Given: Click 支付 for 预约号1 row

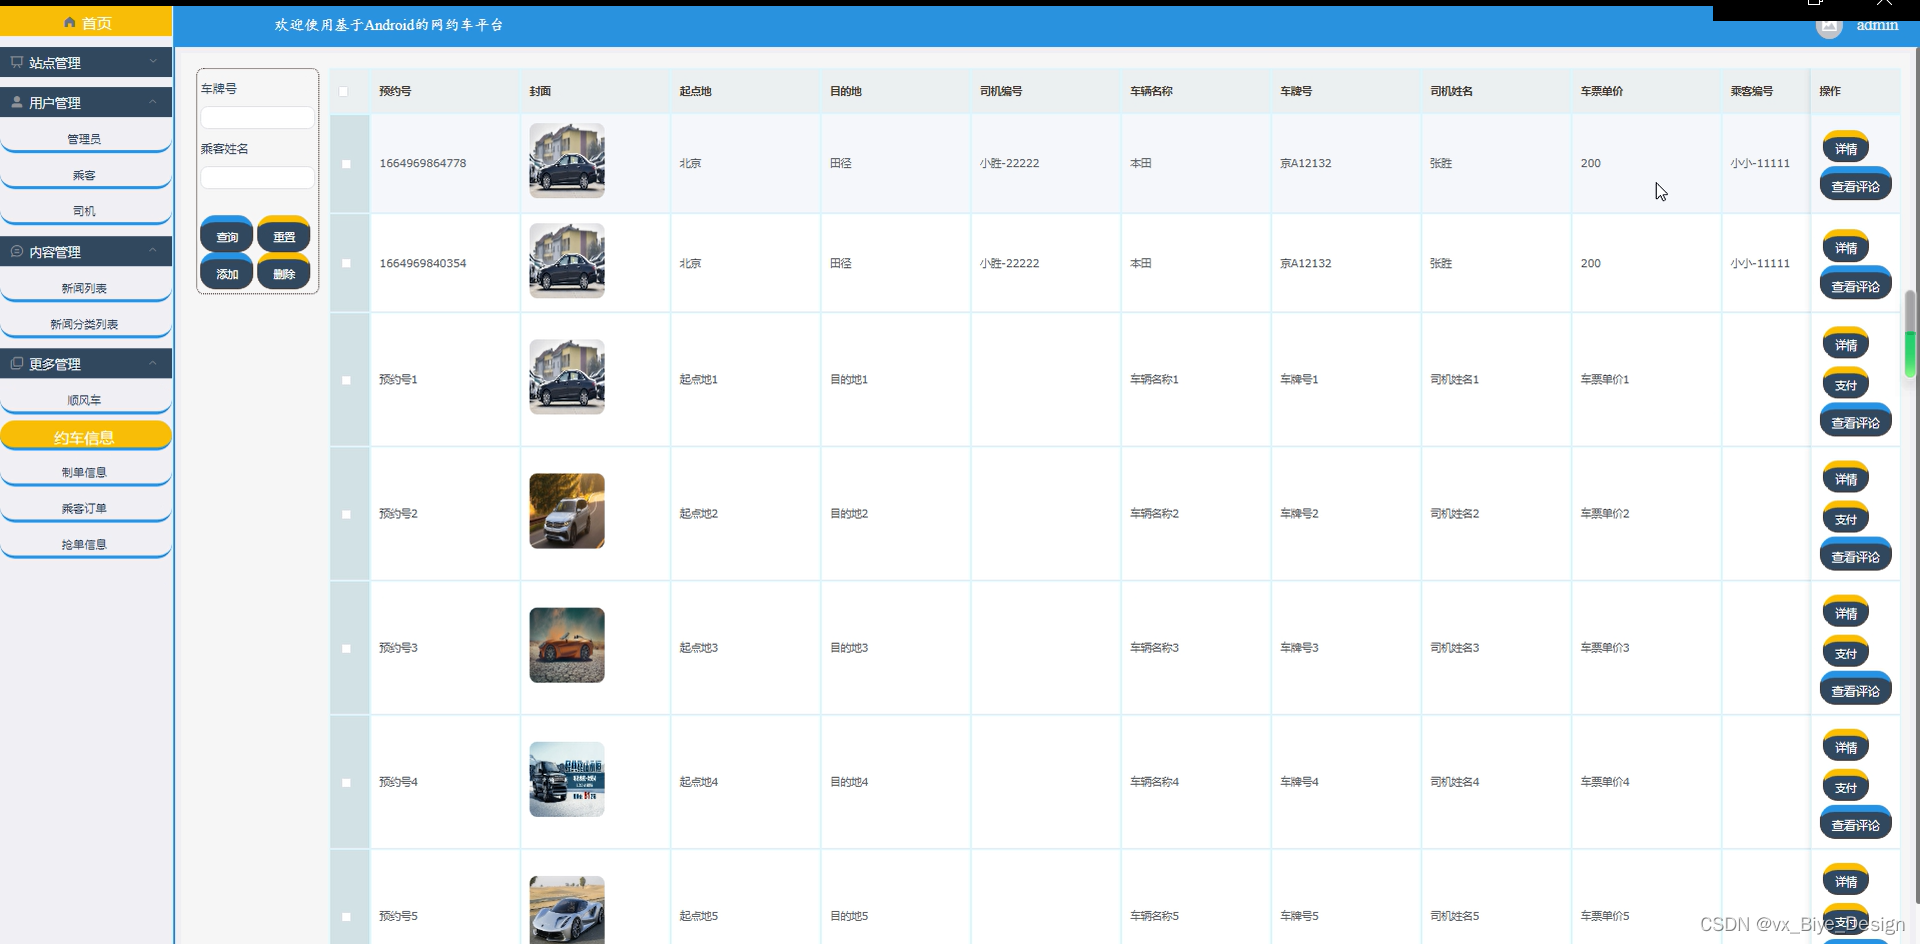Looking at the screenshot, I should point(1846,384).
